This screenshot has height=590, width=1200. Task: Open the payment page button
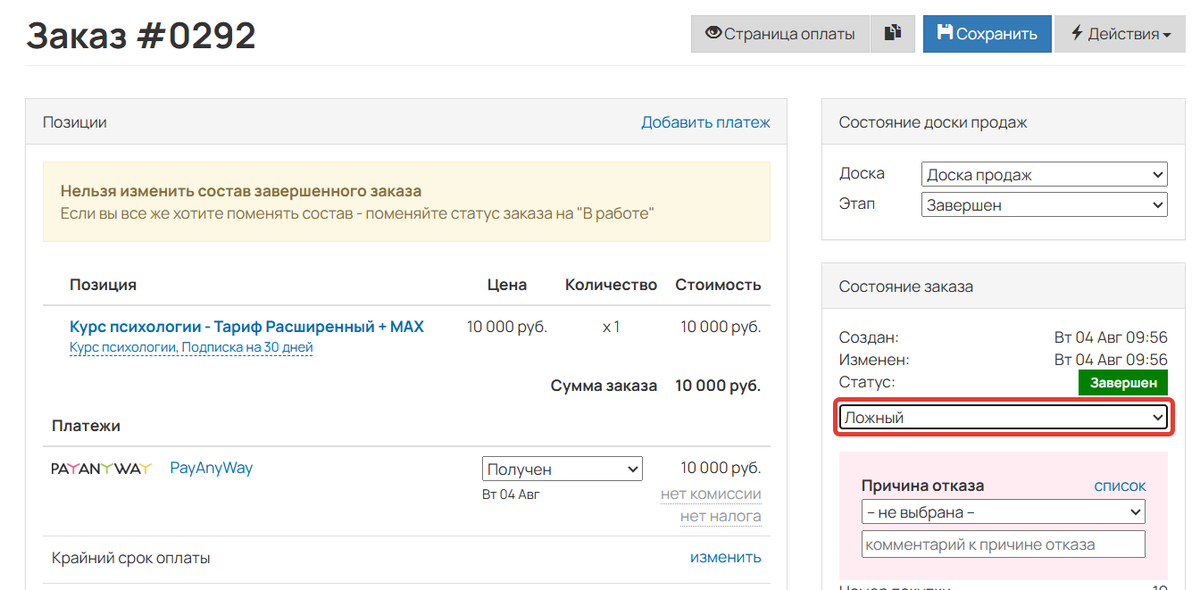point(780,34)
